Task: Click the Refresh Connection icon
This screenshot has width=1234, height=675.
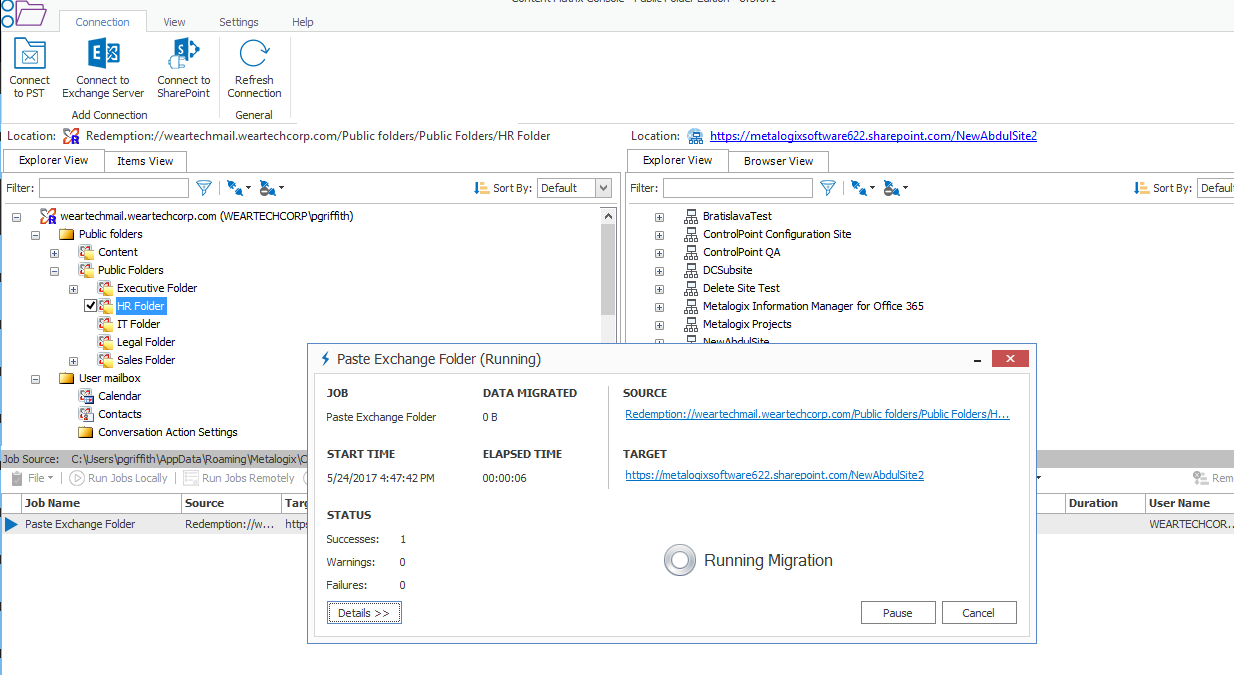Action: pyautogui.click(x=254, y=54)
